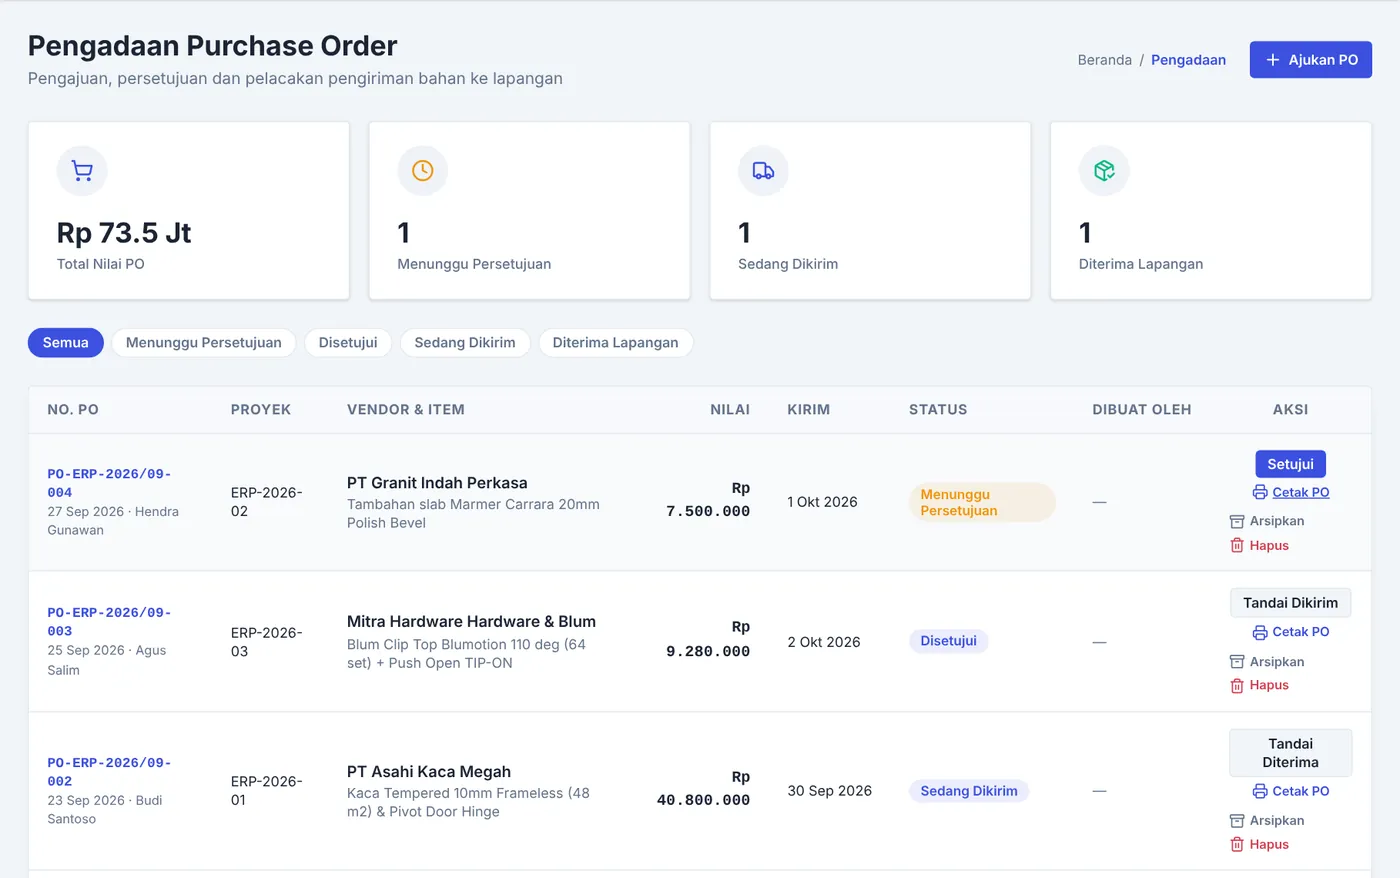Click the trash icon in PO-ERP-2026/09-004 row

pyautogui.click(x=1237, y=545)
